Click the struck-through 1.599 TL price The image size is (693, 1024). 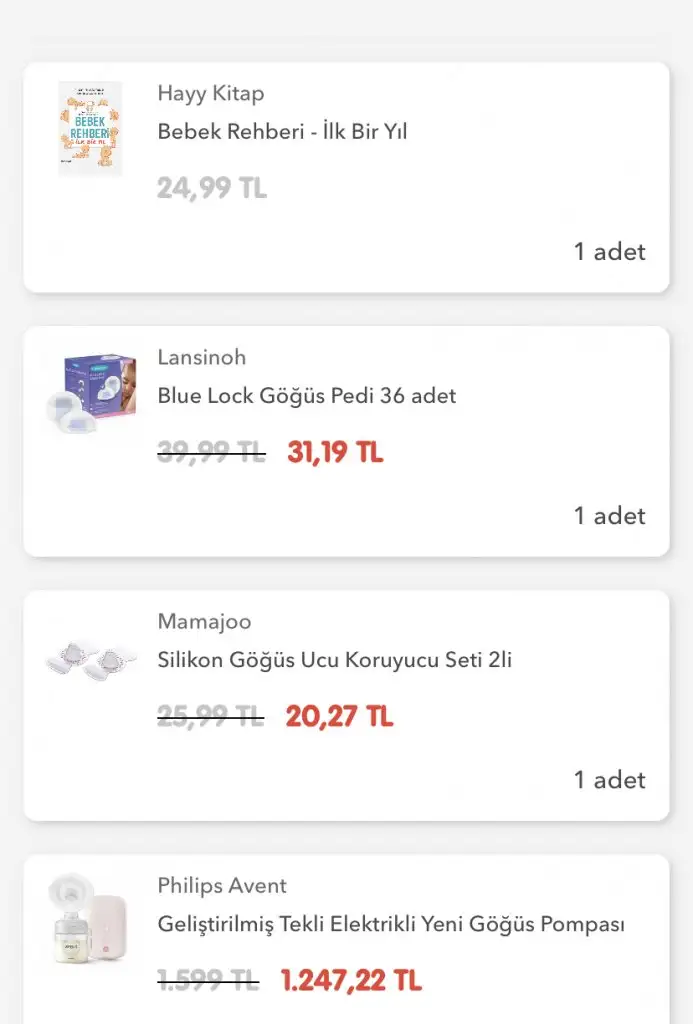tap(208, 981)
